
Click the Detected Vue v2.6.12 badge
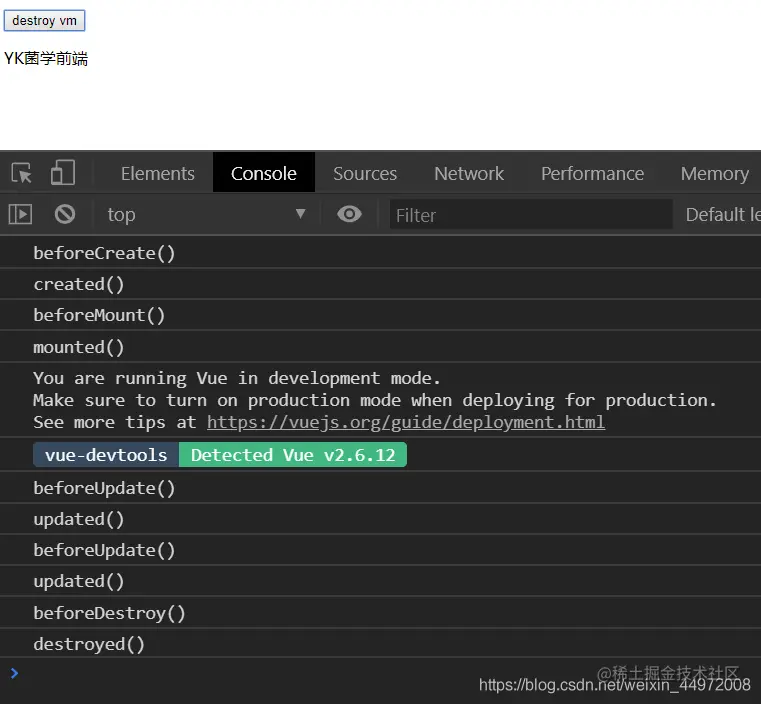[293, 455]
